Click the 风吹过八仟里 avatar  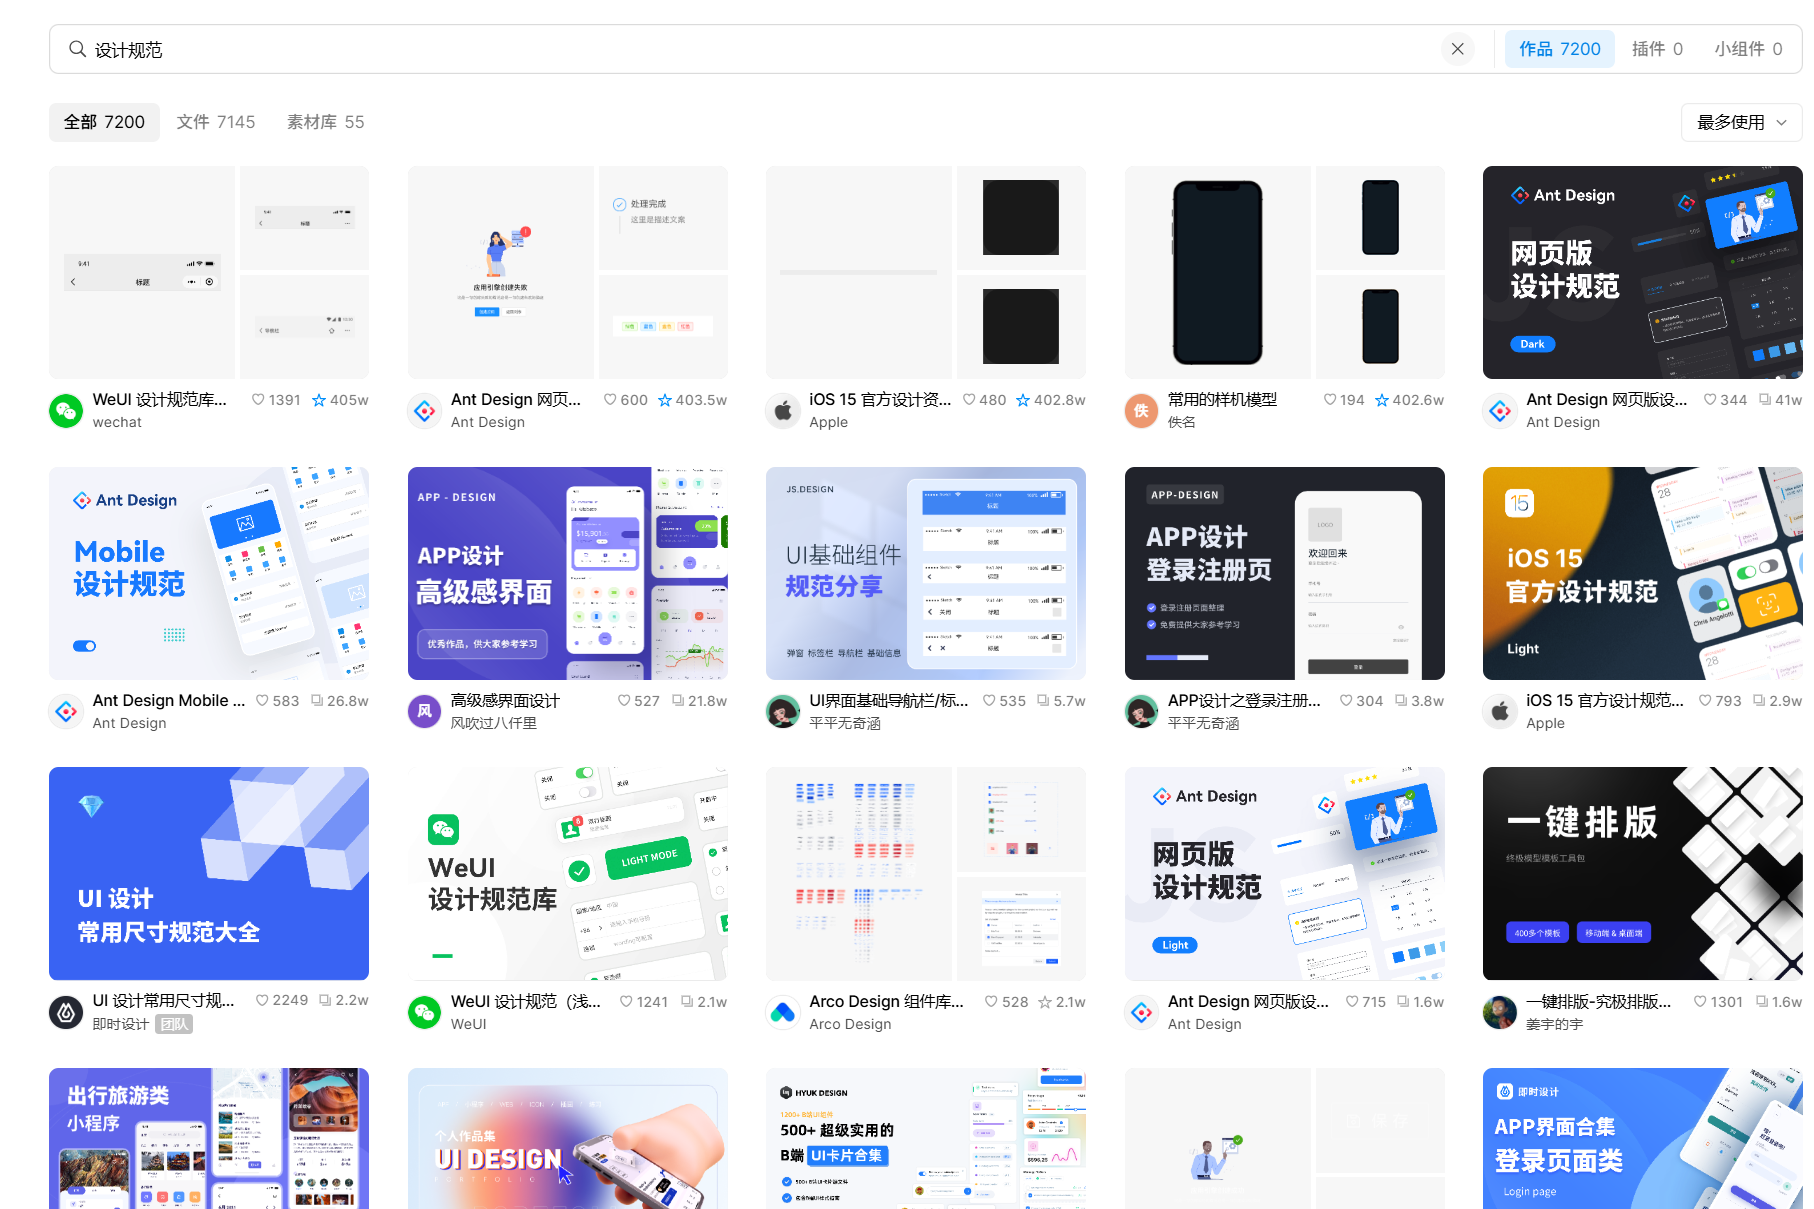click(x=425, y=711)
